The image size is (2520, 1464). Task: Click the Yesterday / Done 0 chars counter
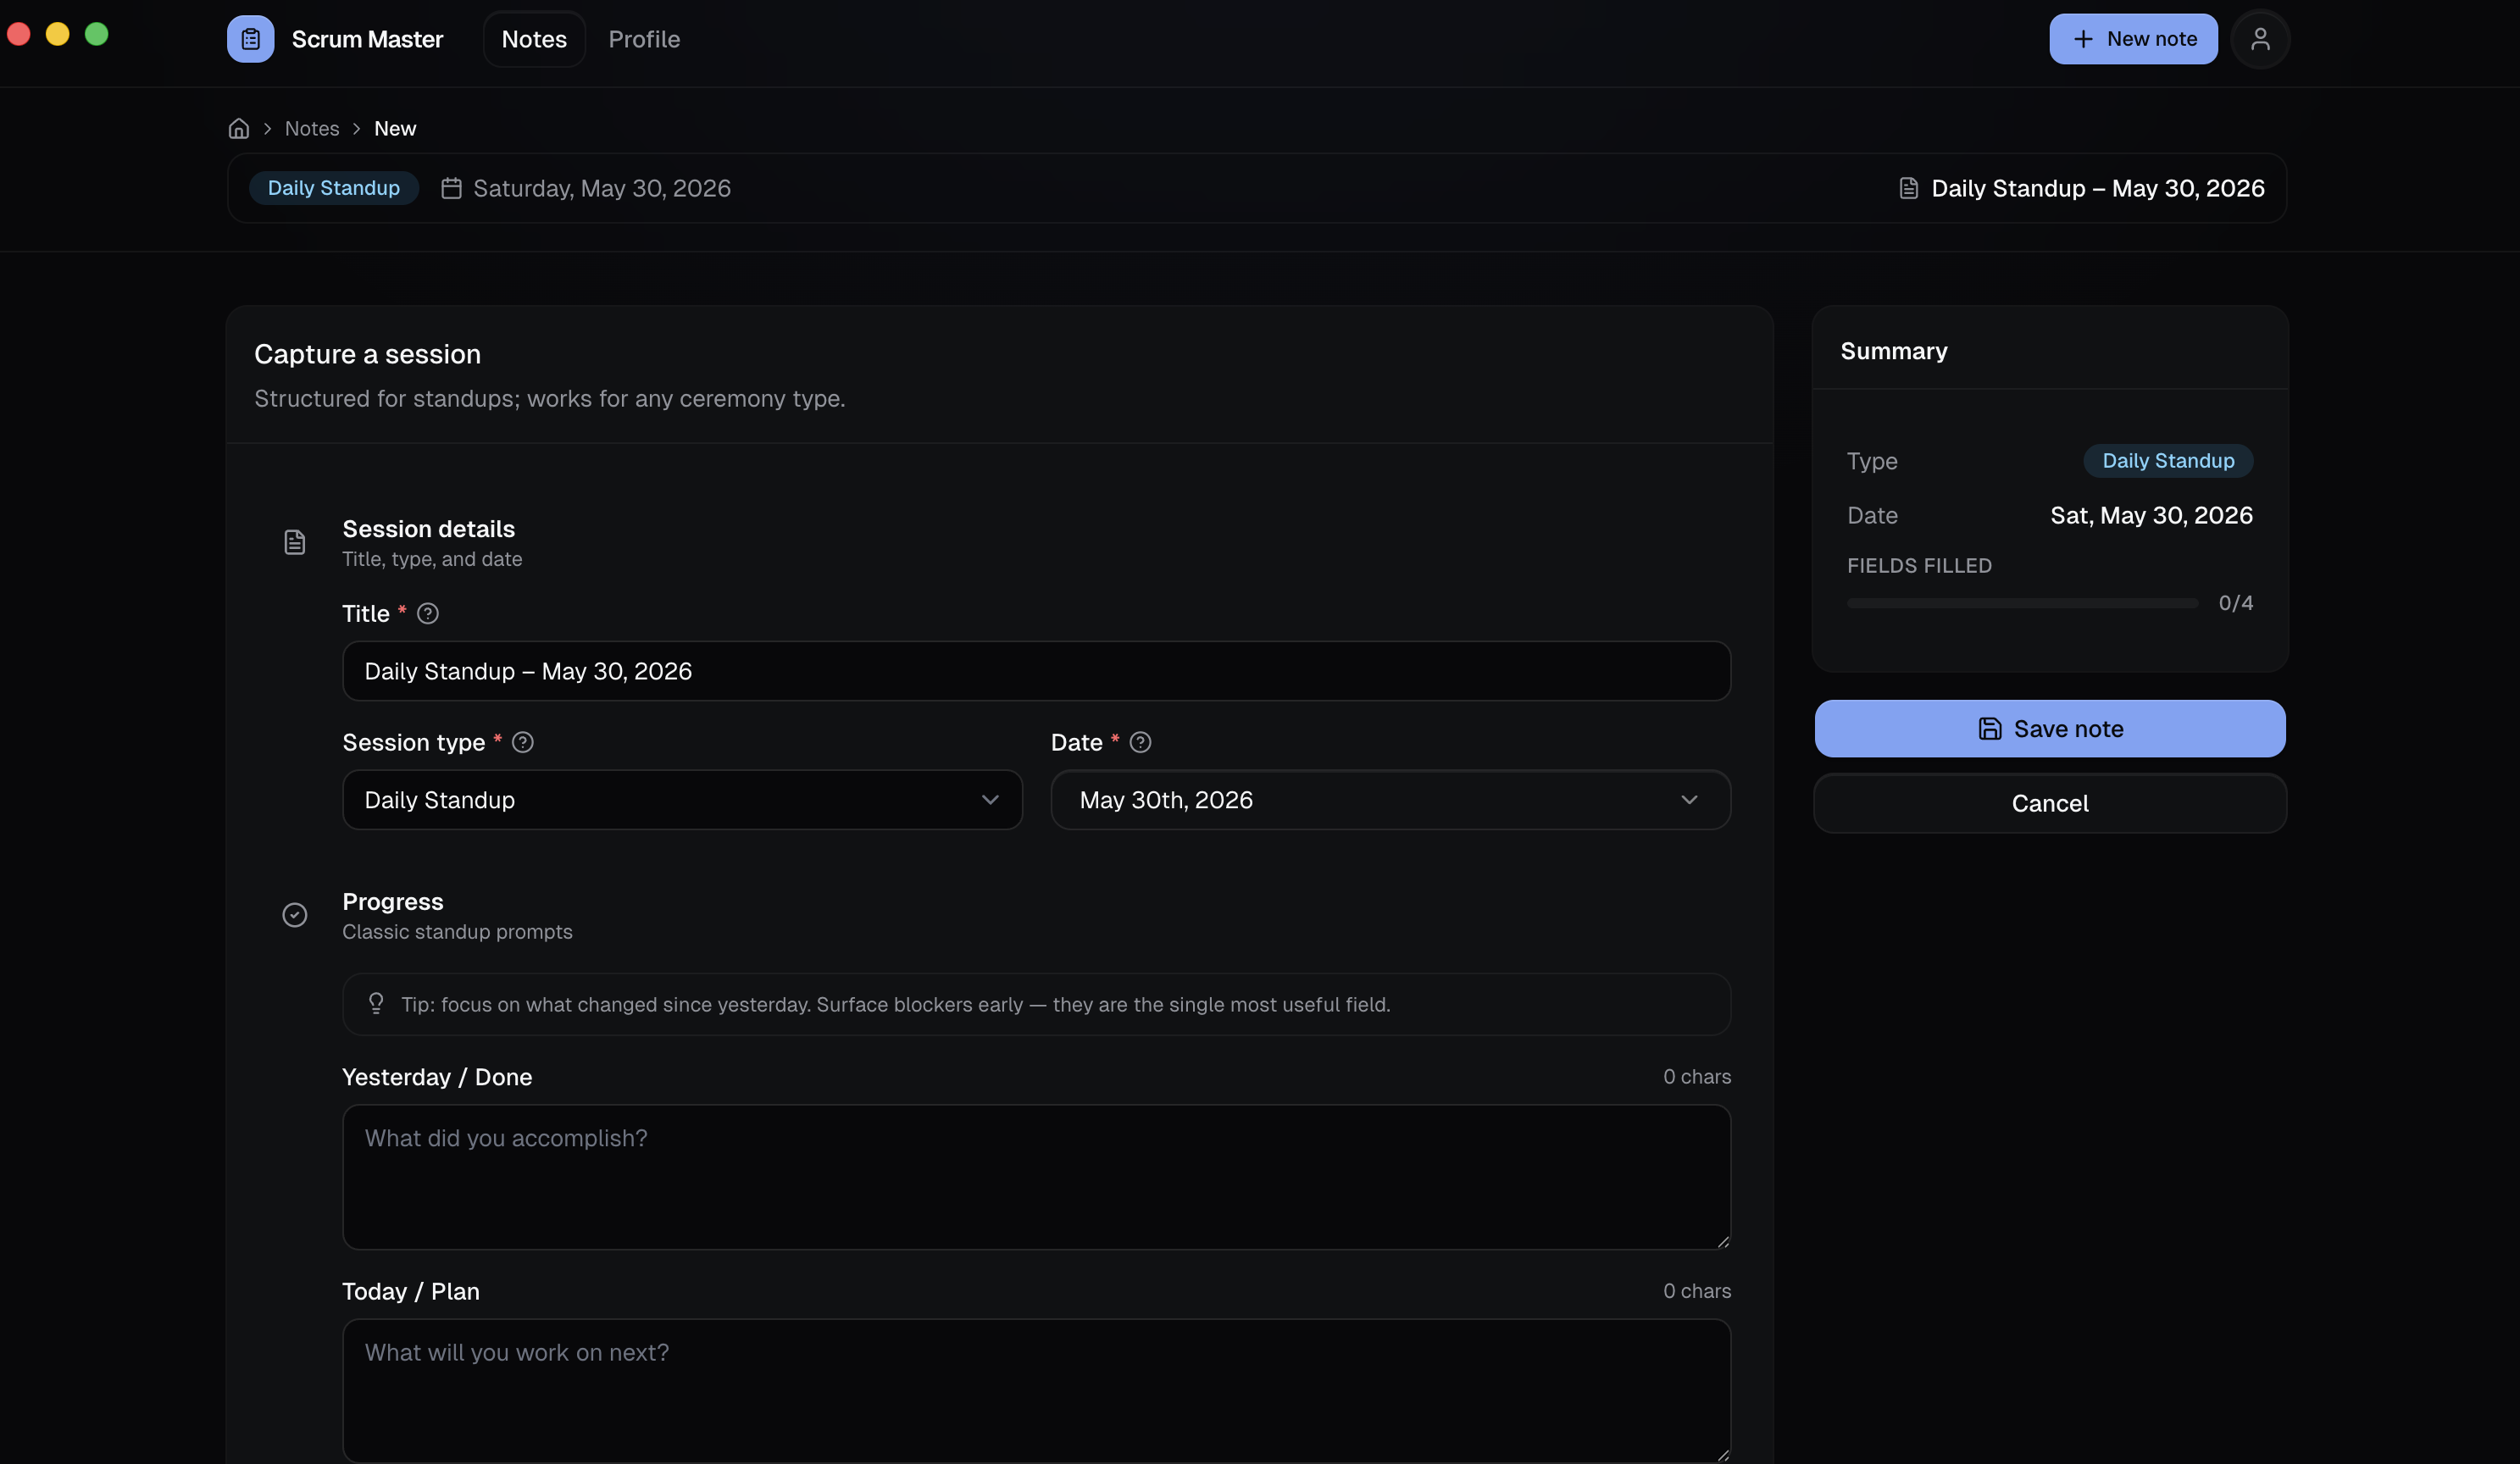tap(1697, 1077)
